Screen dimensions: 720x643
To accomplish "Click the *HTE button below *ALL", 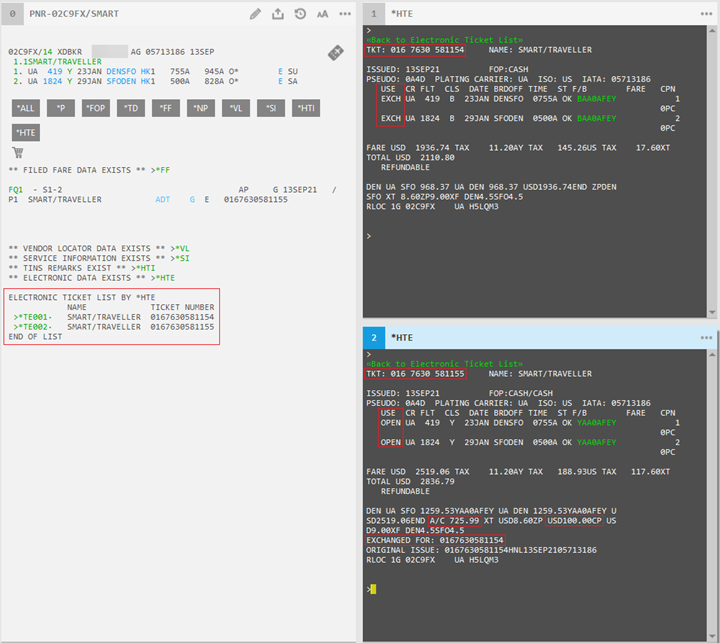I will coord(27,133).
